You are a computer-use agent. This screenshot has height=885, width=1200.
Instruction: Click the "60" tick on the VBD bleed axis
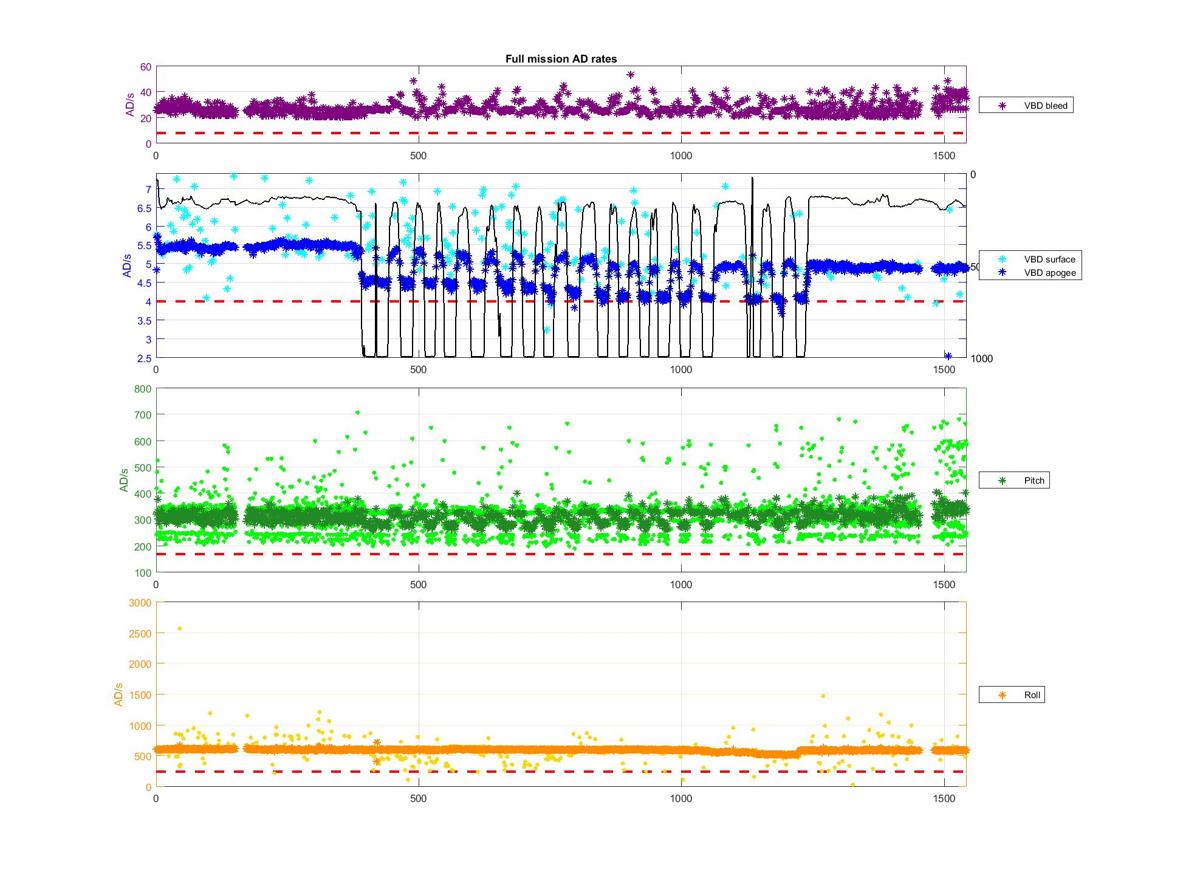click(146, 67)
